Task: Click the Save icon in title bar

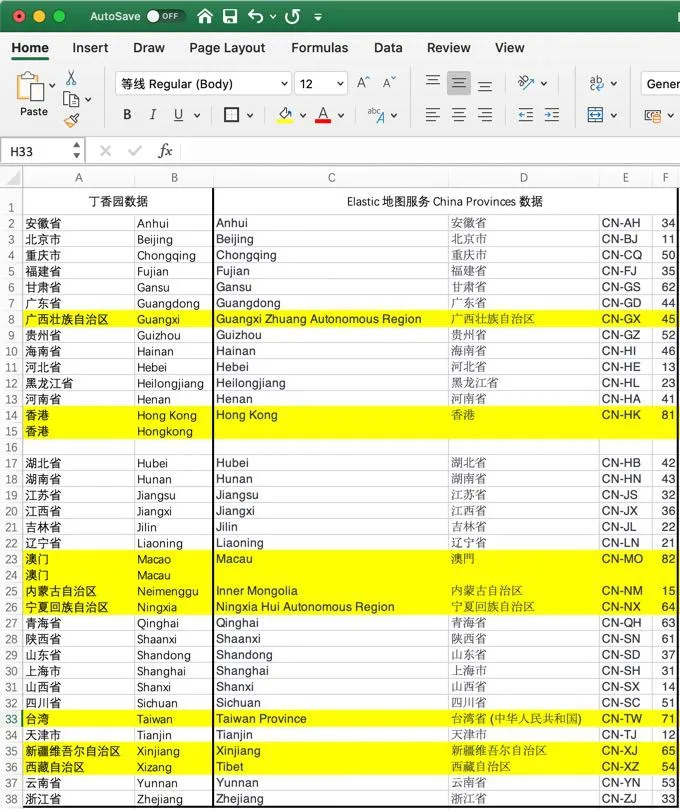Action: click(x=230, y=16)
